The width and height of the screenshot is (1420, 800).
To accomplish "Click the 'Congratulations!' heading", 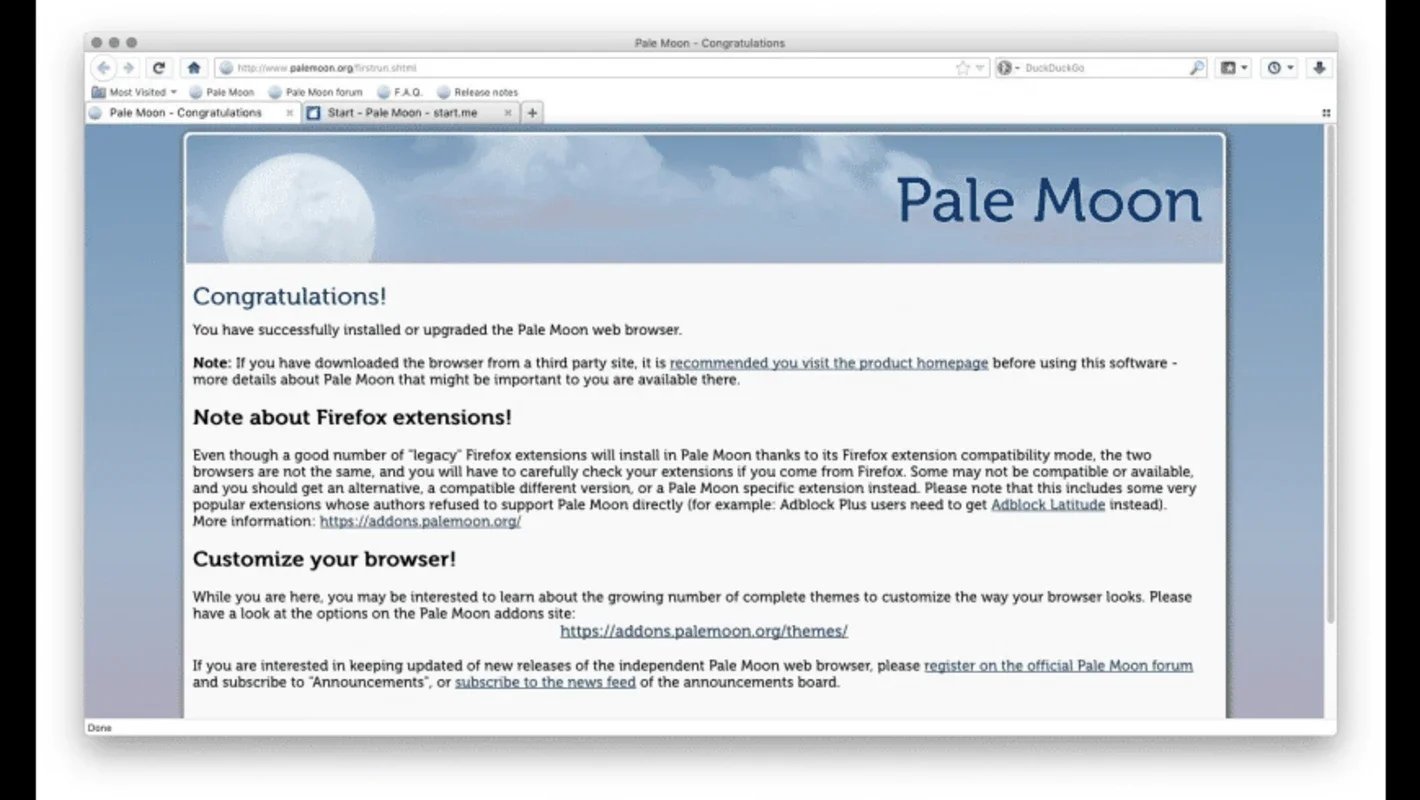I will point(289,297).
